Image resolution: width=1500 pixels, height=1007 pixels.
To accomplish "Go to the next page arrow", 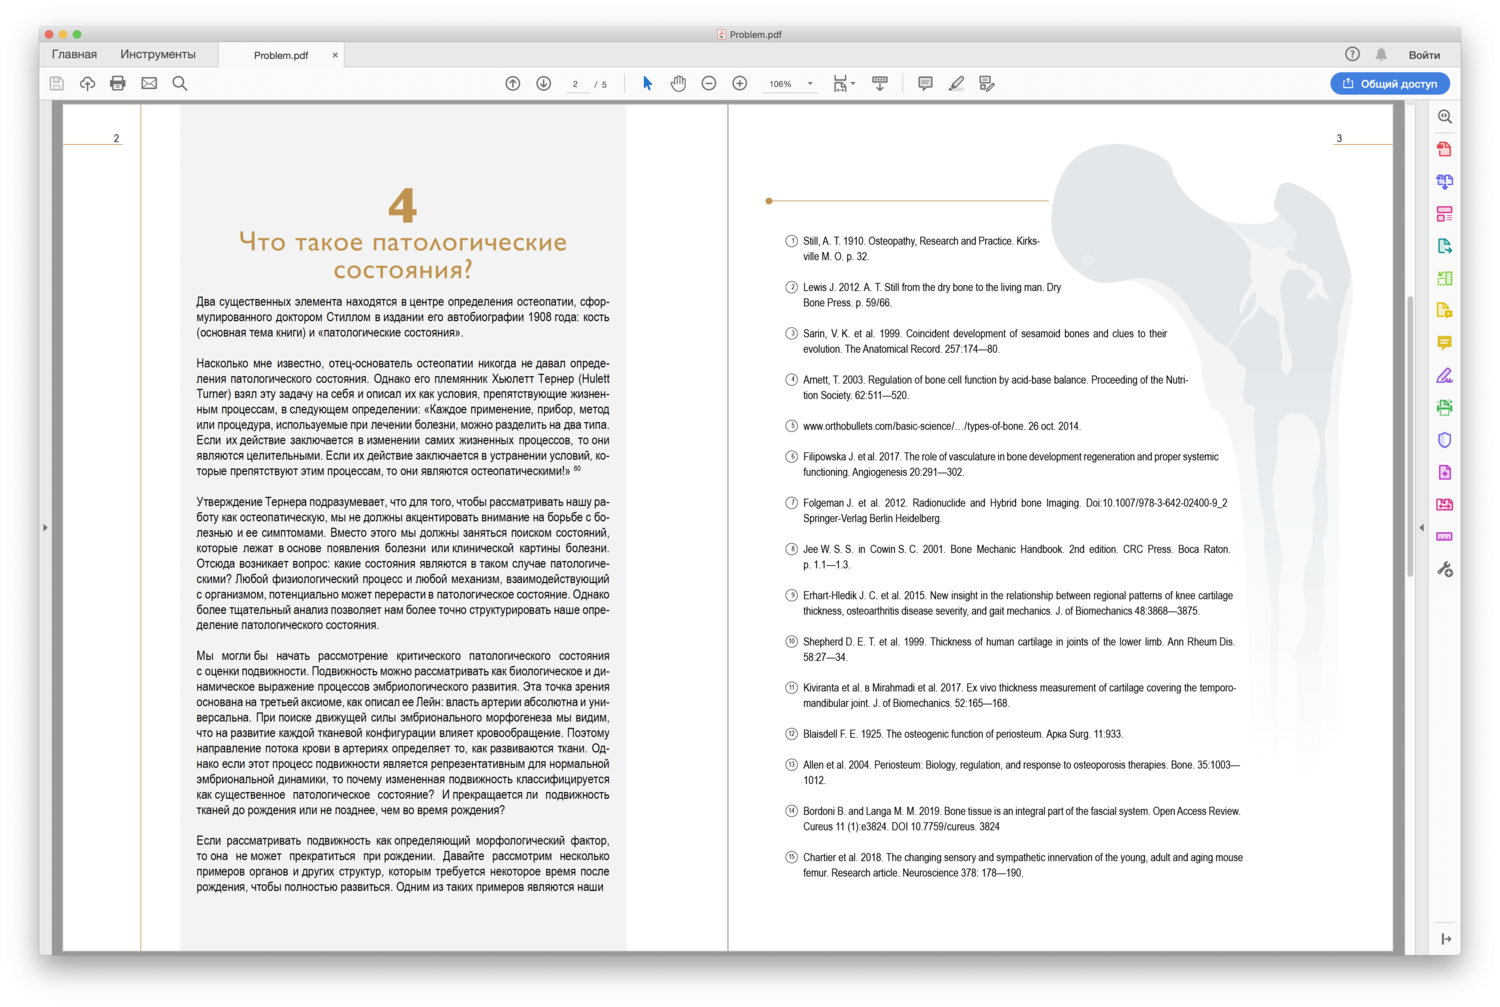I will 544,84.
